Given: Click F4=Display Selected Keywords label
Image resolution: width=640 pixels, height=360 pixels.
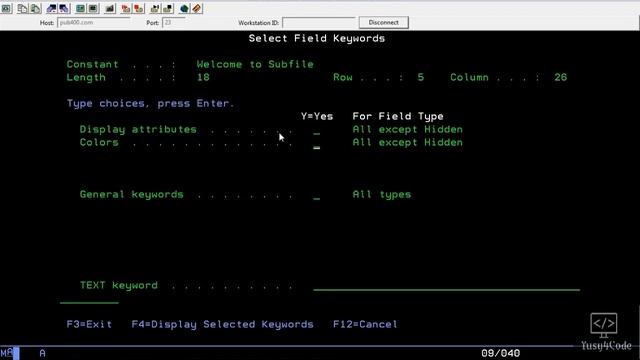Looking at the screenshot, I should 222,324.
